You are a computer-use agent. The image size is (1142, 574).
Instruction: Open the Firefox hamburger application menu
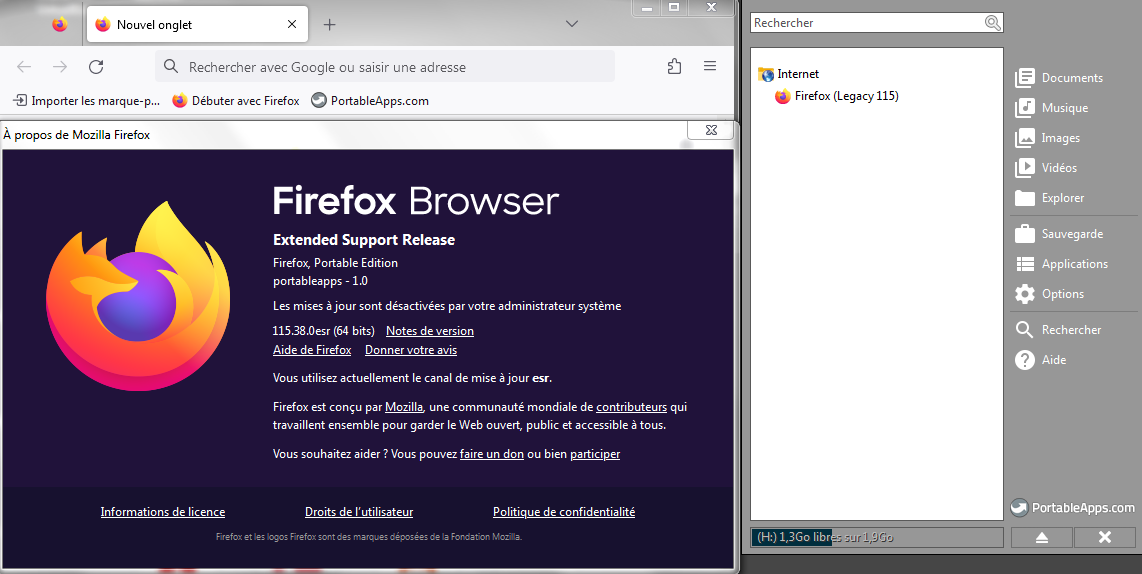[710, 66]
